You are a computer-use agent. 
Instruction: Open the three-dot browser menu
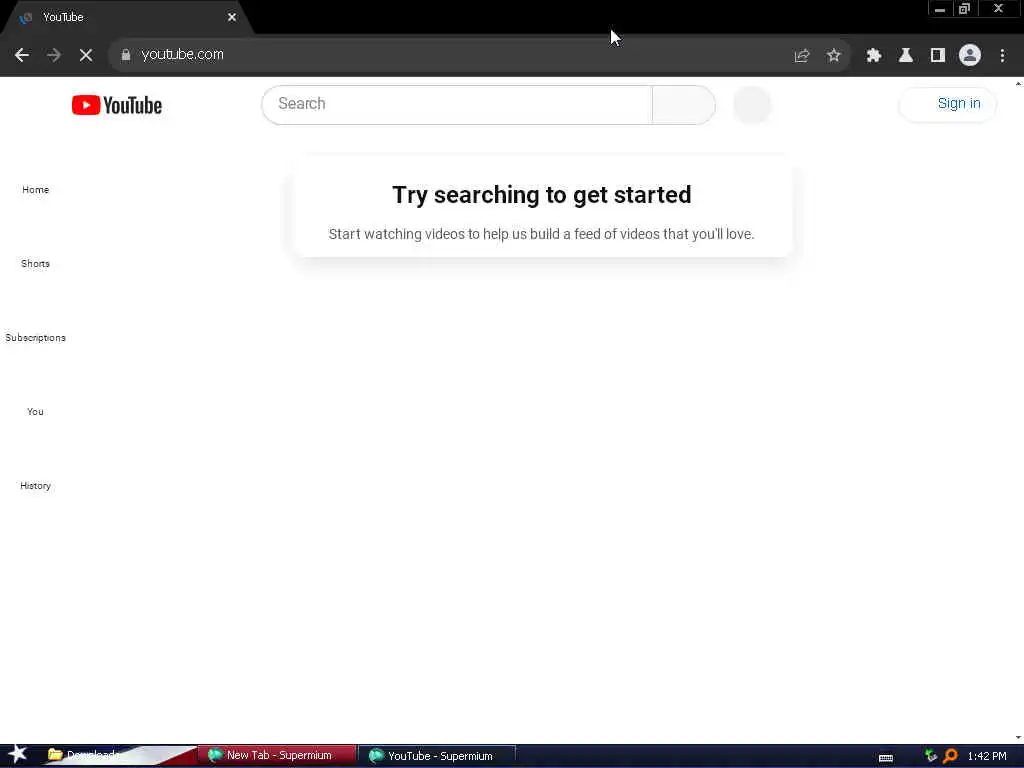point(1002,56)
